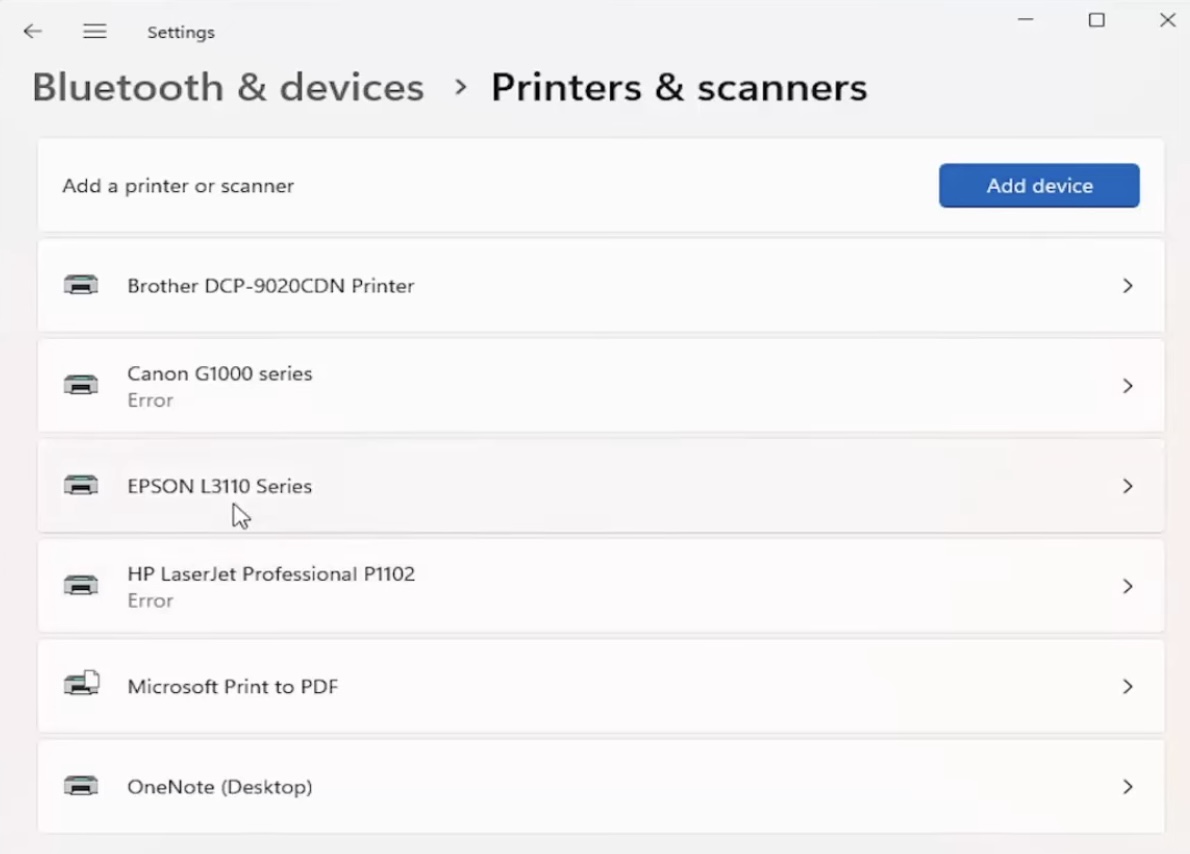
Task: Maximize the Settings window
Action: [1097, 20]
